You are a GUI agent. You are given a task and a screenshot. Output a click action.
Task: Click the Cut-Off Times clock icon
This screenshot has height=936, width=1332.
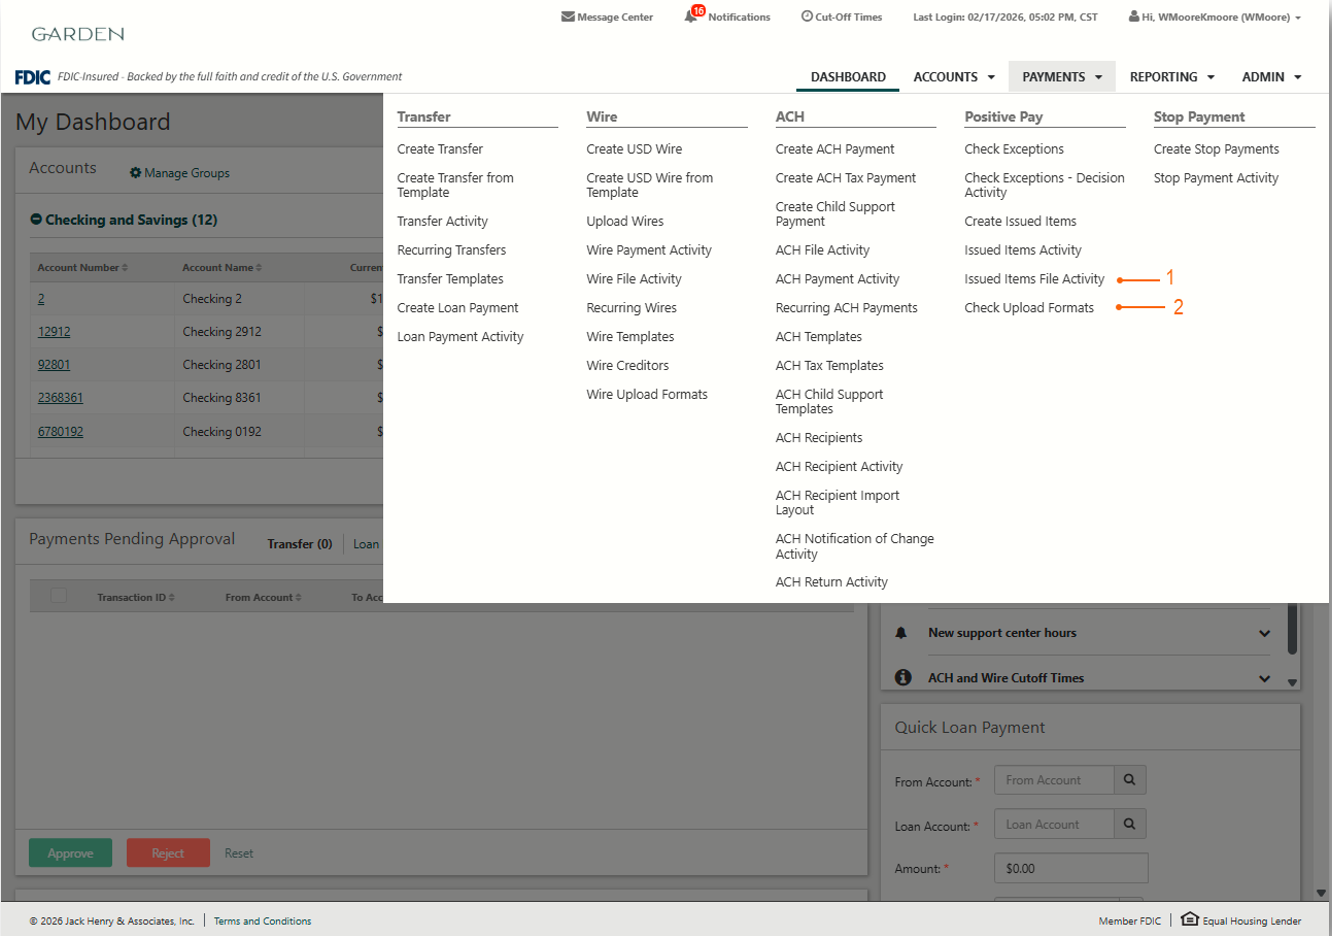coord(806,16)
